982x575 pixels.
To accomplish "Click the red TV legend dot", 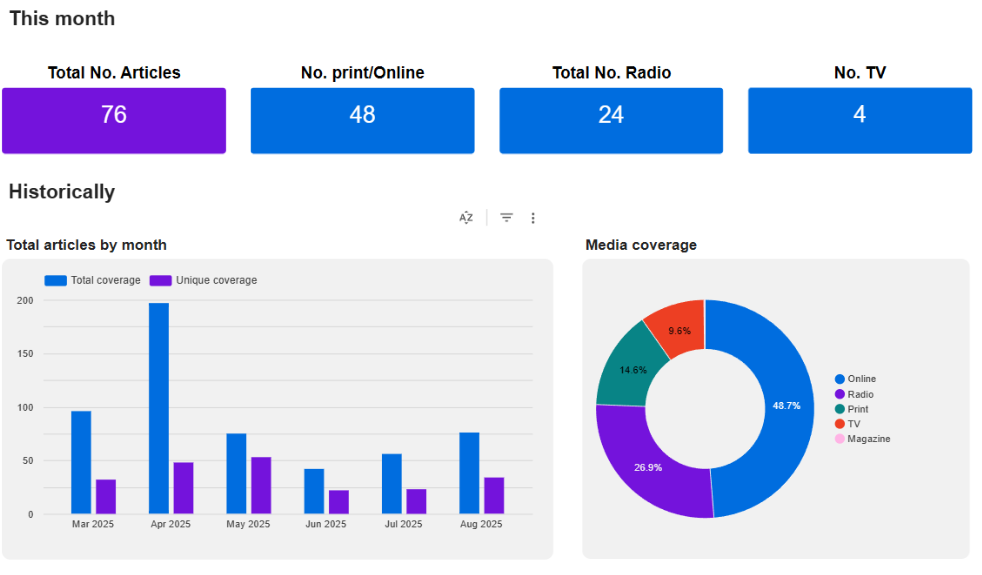I will tap(840, 424).
